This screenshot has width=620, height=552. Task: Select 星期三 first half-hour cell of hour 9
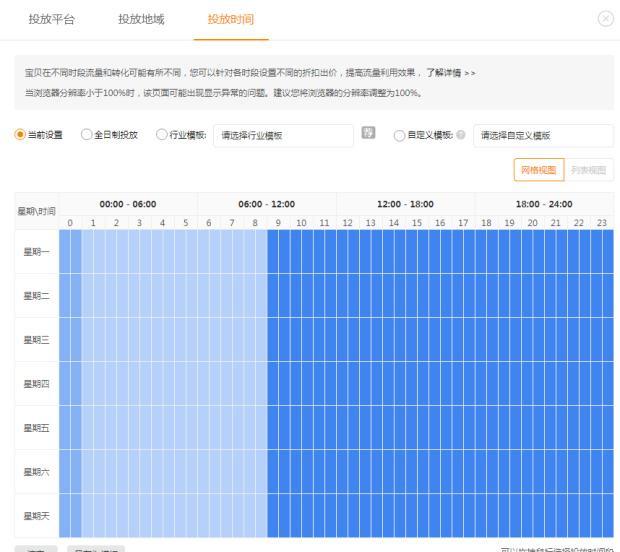[x=273, y=339]
